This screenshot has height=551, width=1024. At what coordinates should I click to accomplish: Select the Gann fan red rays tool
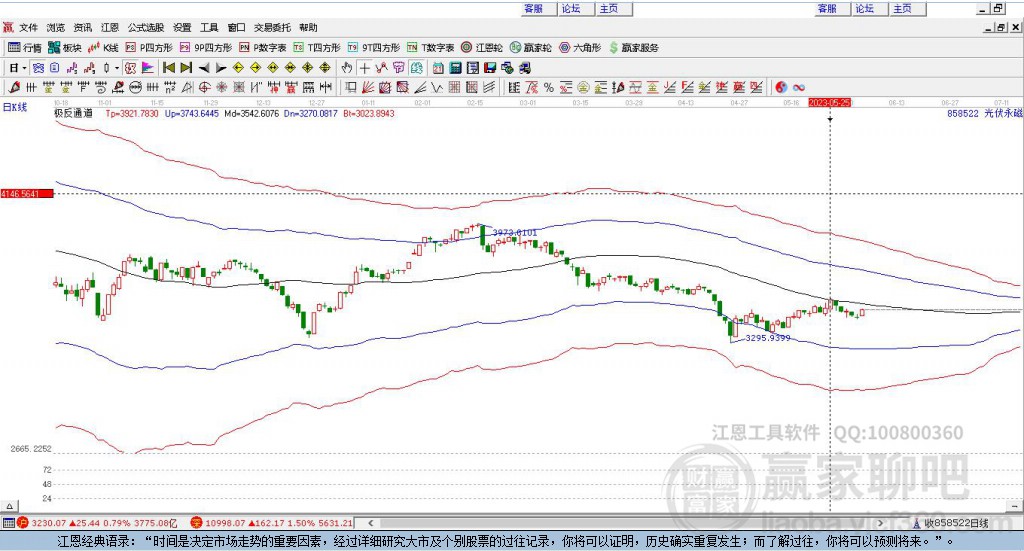pyautogui.click(x=368, y=87)
